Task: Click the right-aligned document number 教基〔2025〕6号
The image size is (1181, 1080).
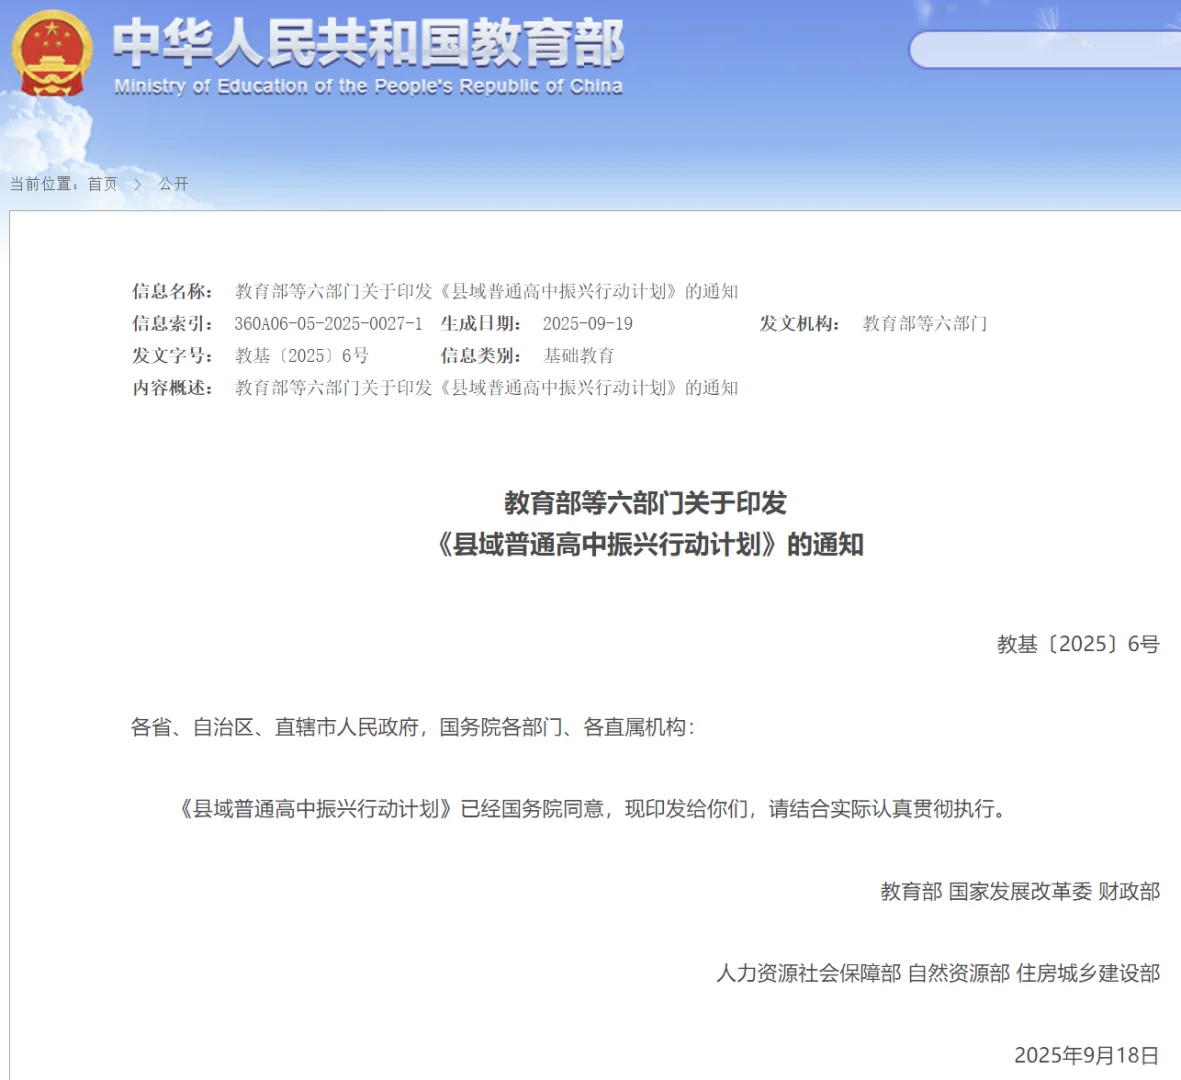Action: 1078,644
